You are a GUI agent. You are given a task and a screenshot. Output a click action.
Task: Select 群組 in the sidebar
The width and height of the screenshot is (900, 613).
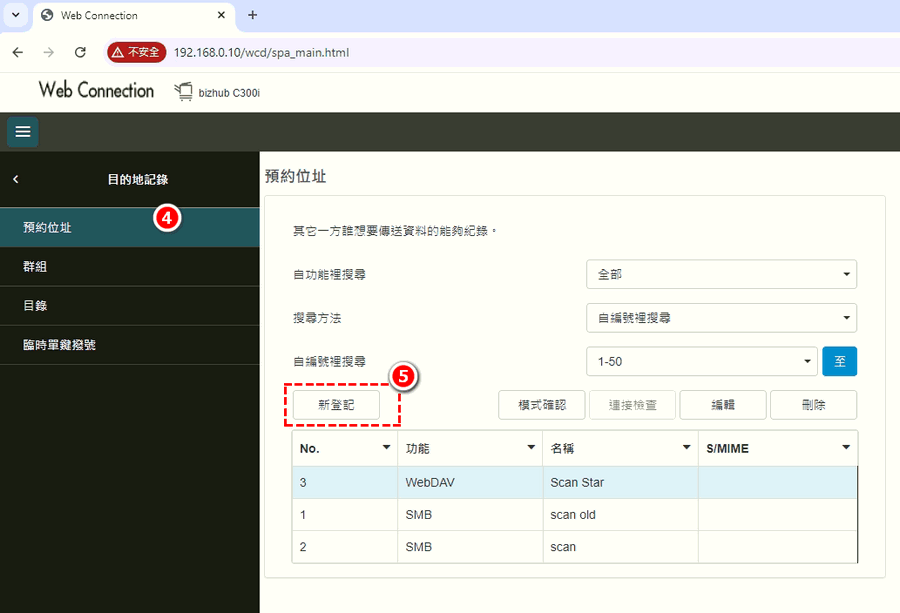[36, 267]
